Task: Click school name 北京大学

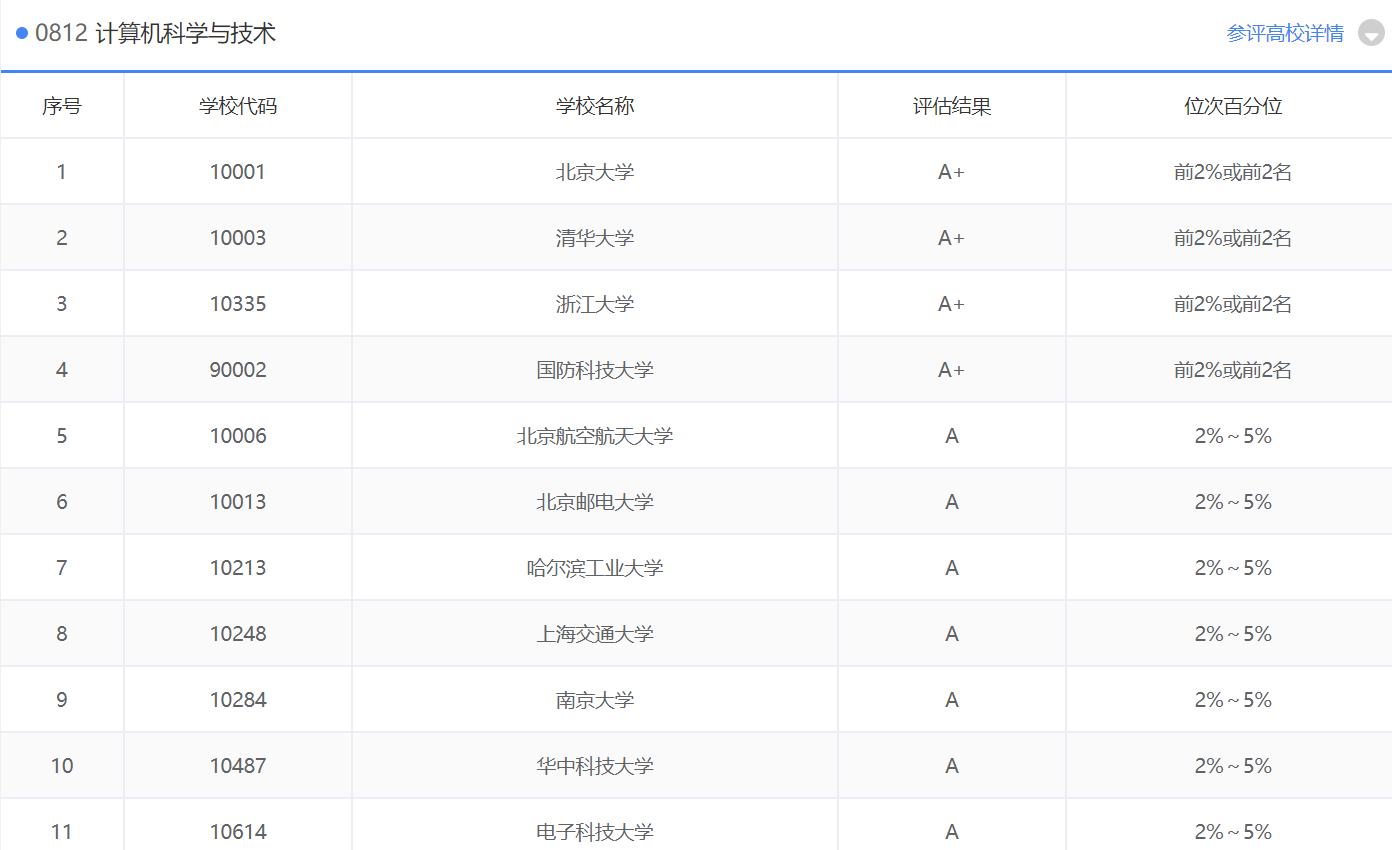Action: coord(595,172)
